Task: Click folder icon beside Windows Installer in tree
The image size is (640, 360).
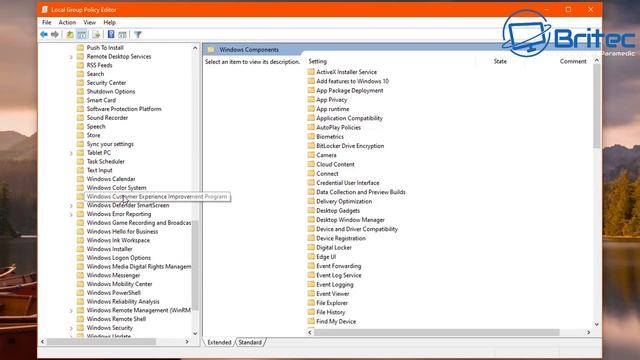Action: tap(80, 249)
